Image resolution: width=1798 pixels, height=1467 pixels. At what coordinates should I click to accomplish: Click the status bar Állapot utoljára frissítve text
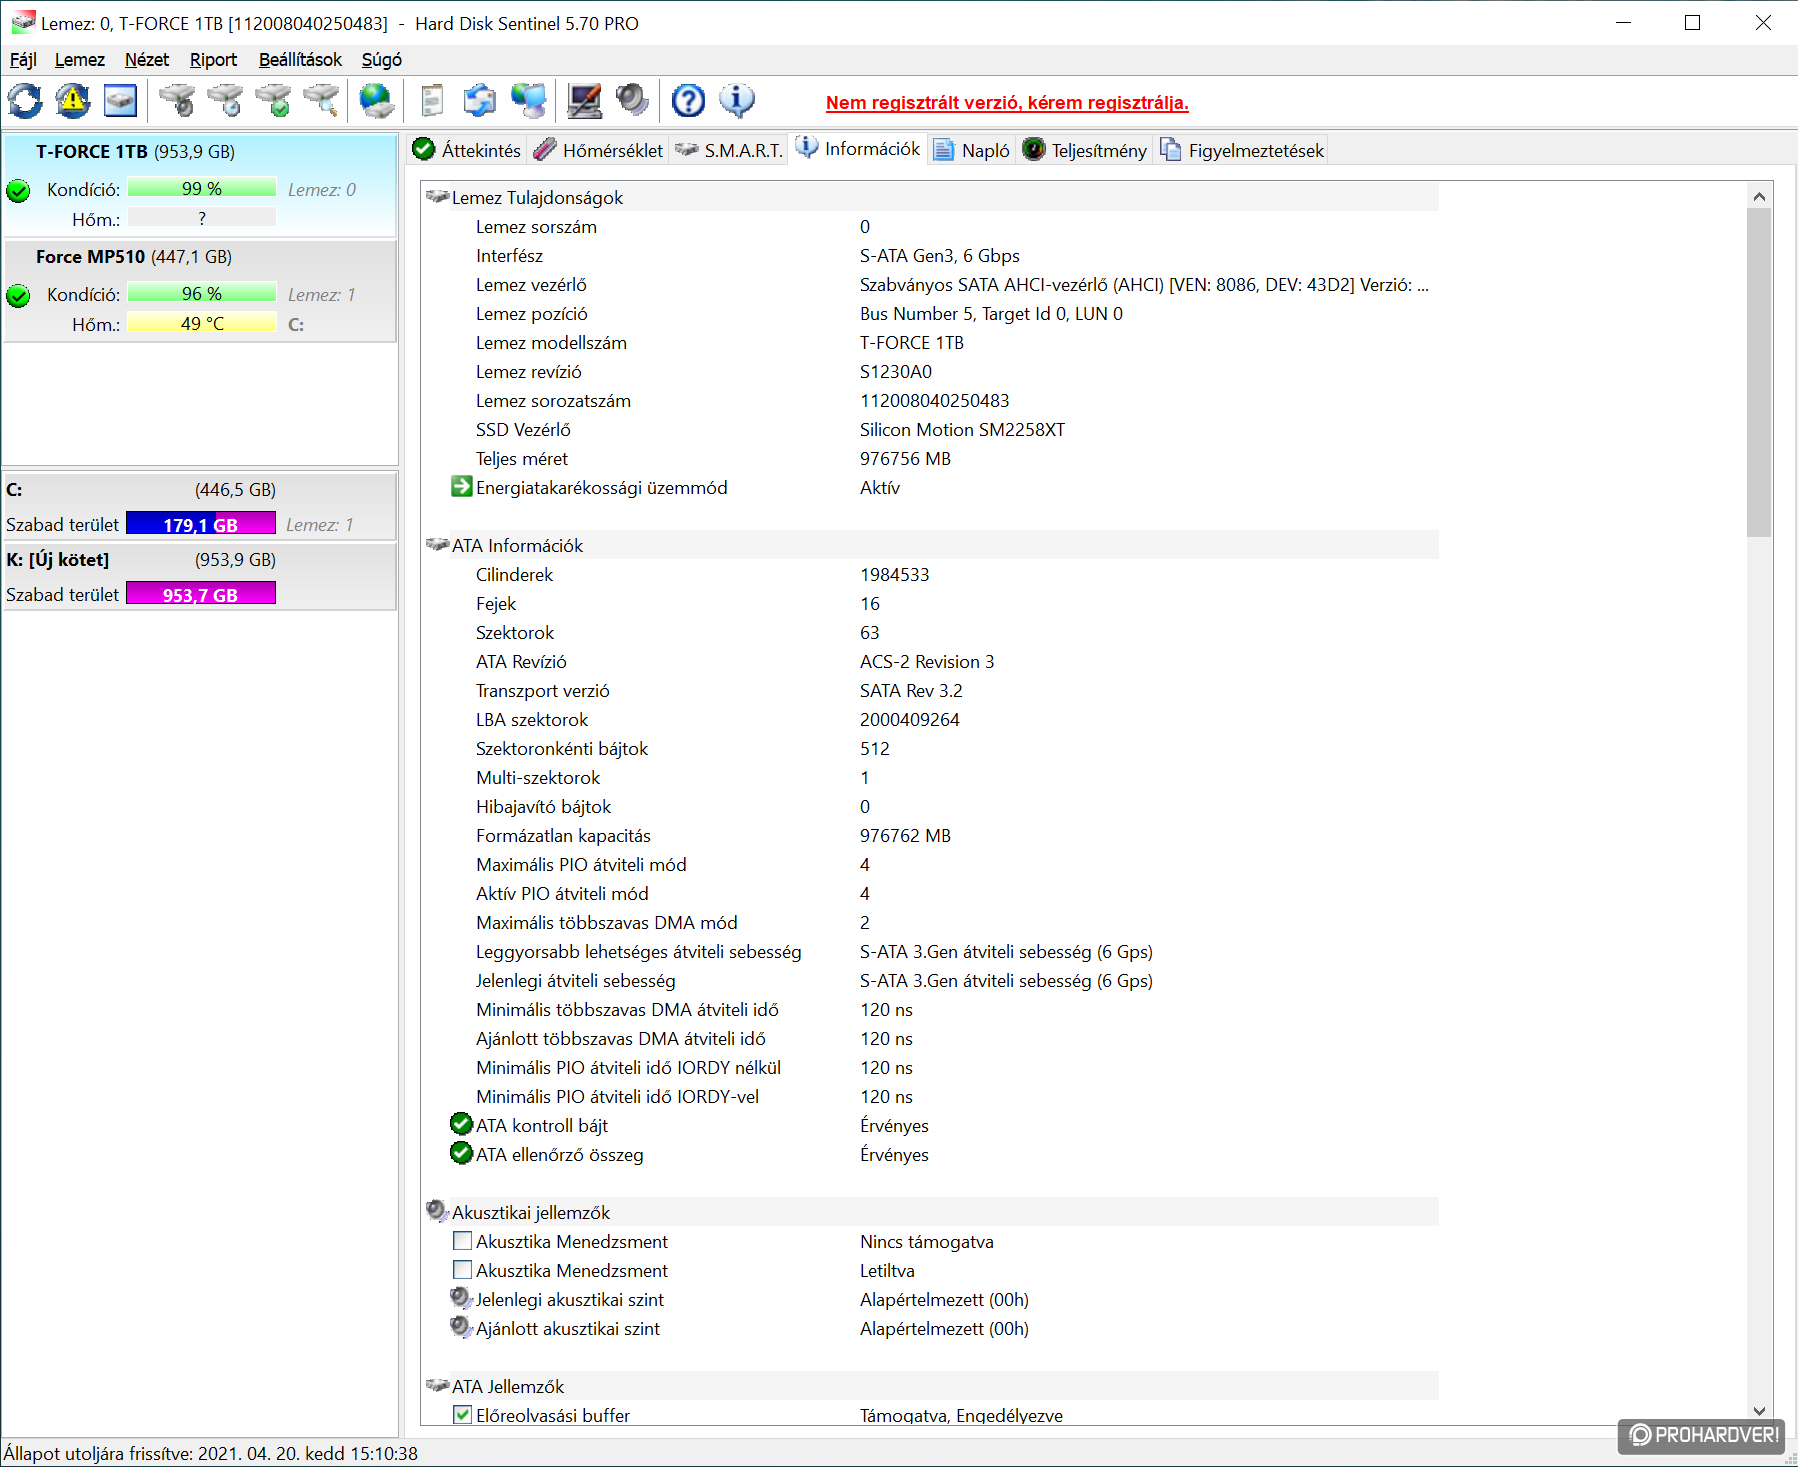click(x=210, y=1453)
